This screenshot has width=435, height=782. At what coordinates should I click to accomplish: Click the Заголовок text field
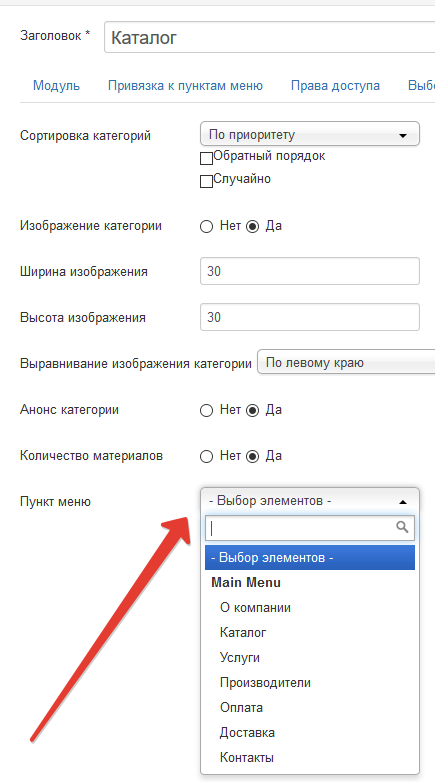269,37
